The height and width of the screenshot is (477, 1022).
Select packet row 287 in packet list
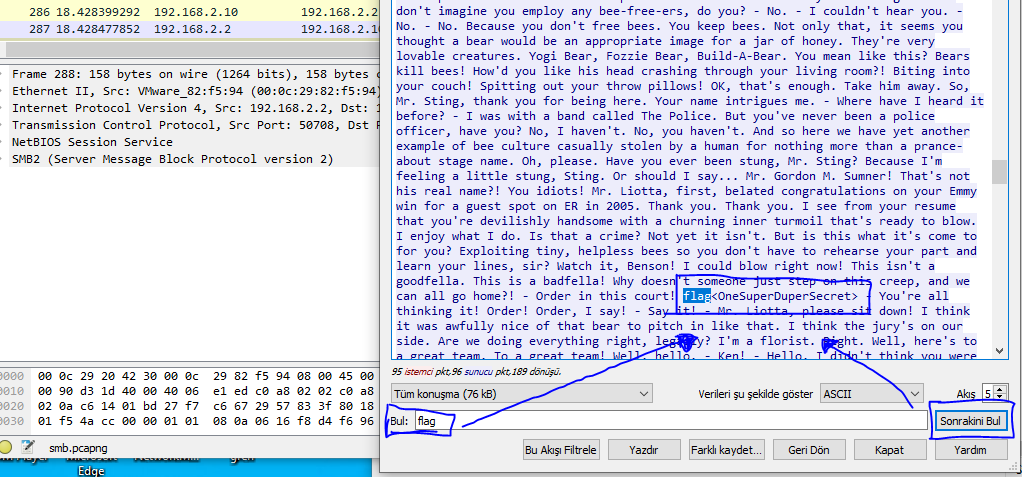click(x=189, y=28)
